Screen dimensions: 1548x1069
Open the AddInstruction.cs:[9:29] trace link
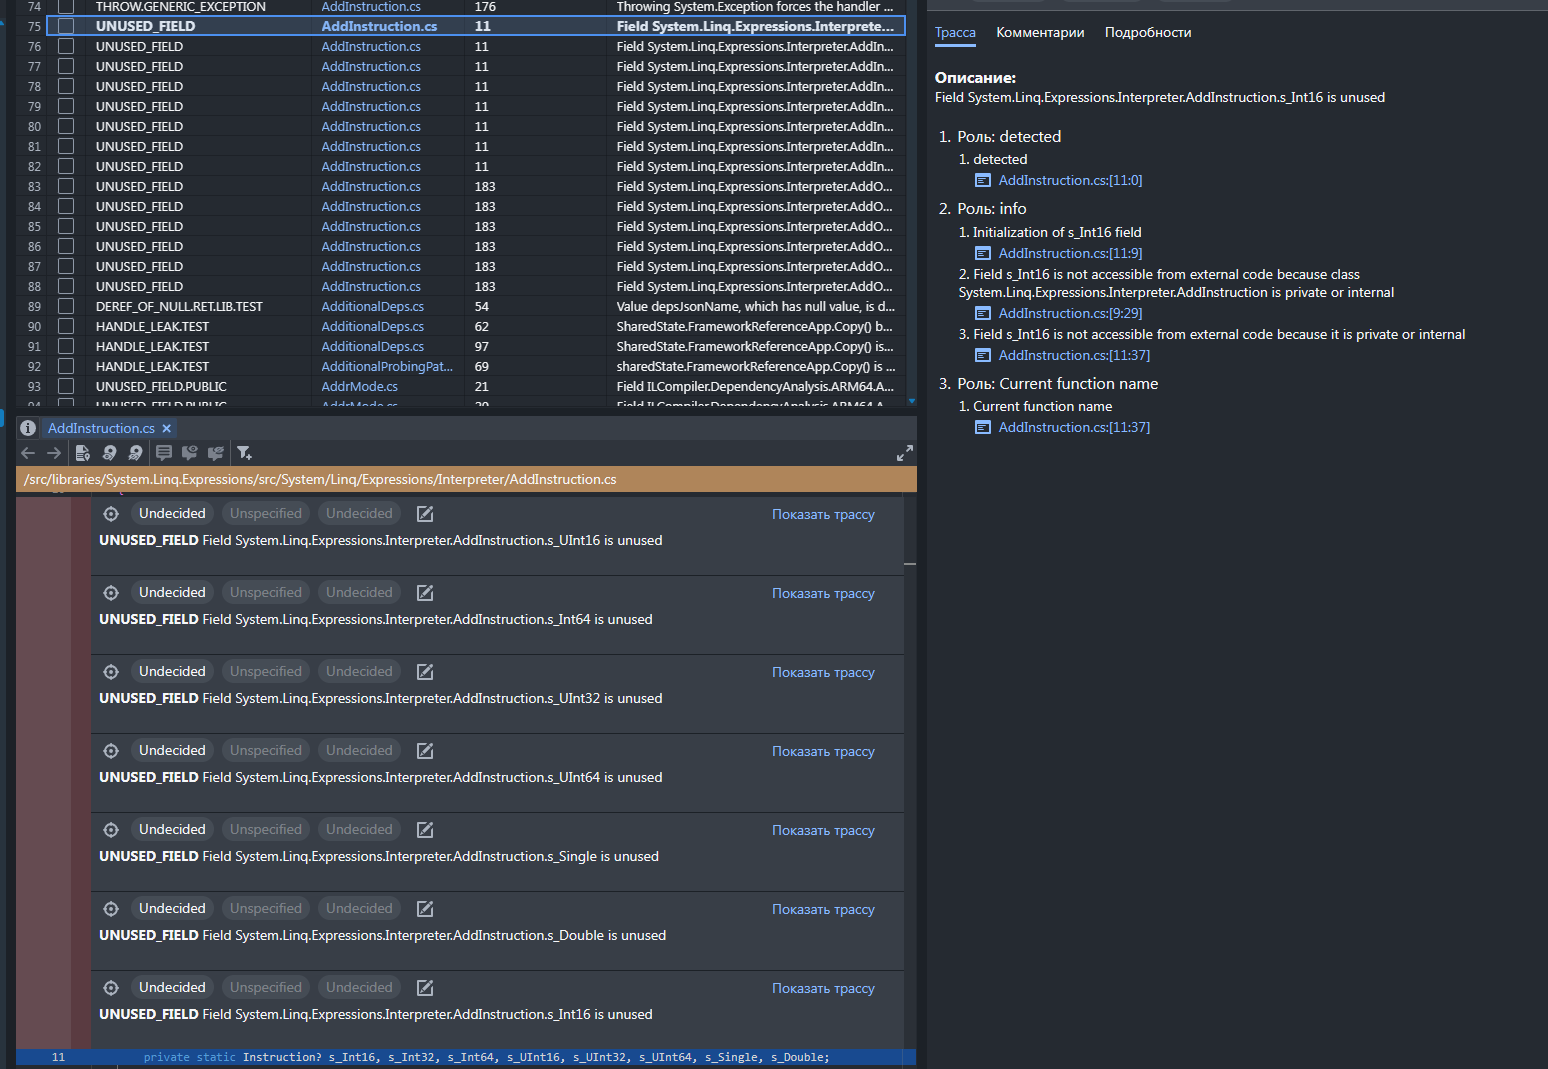(x=1070, y=313)
